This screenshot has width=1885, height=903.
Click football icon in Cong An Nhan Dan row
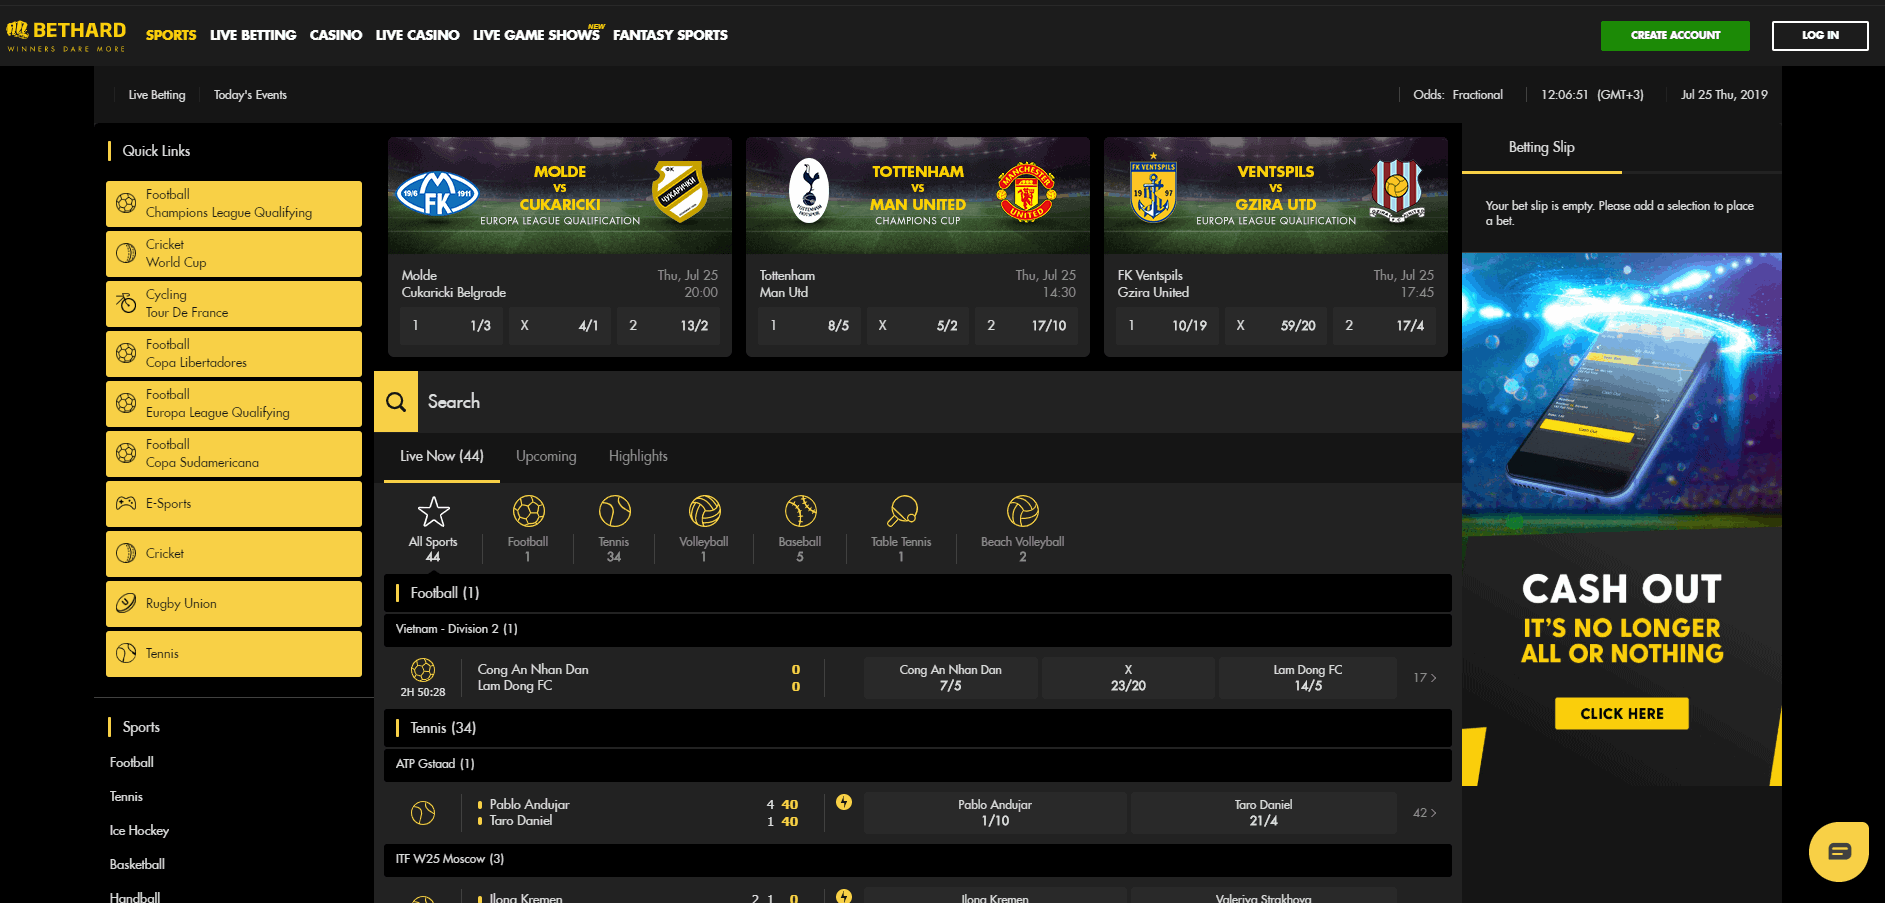(423, 669)
